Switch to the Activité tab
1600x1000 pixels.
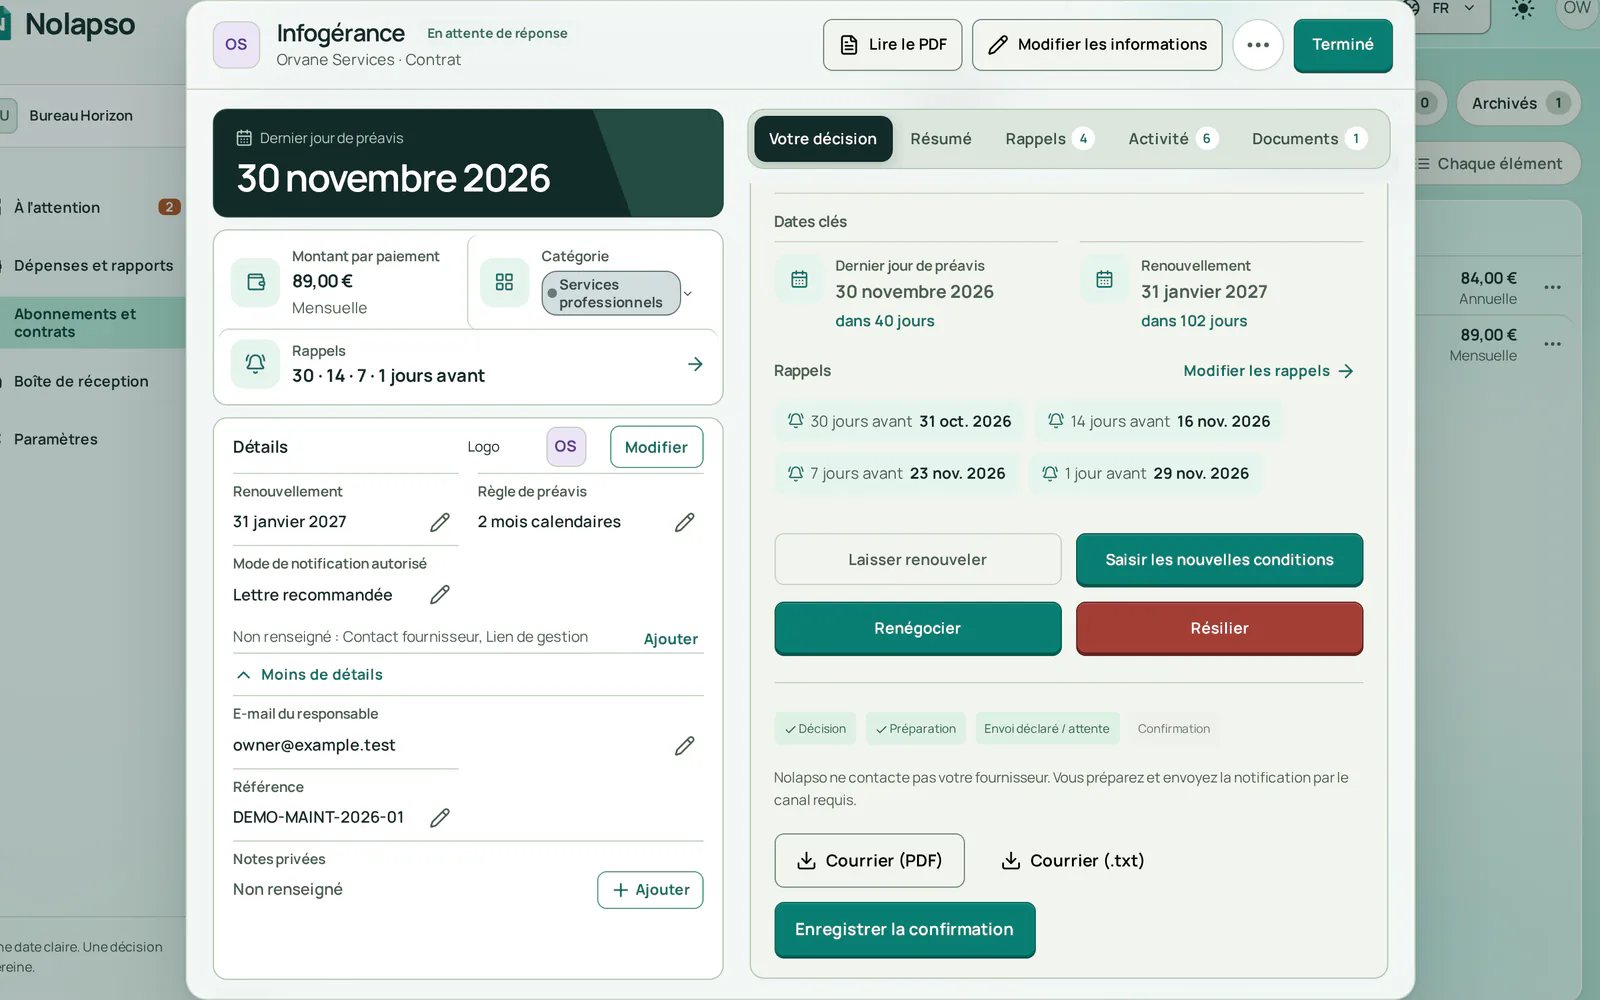pos(1173,139)
